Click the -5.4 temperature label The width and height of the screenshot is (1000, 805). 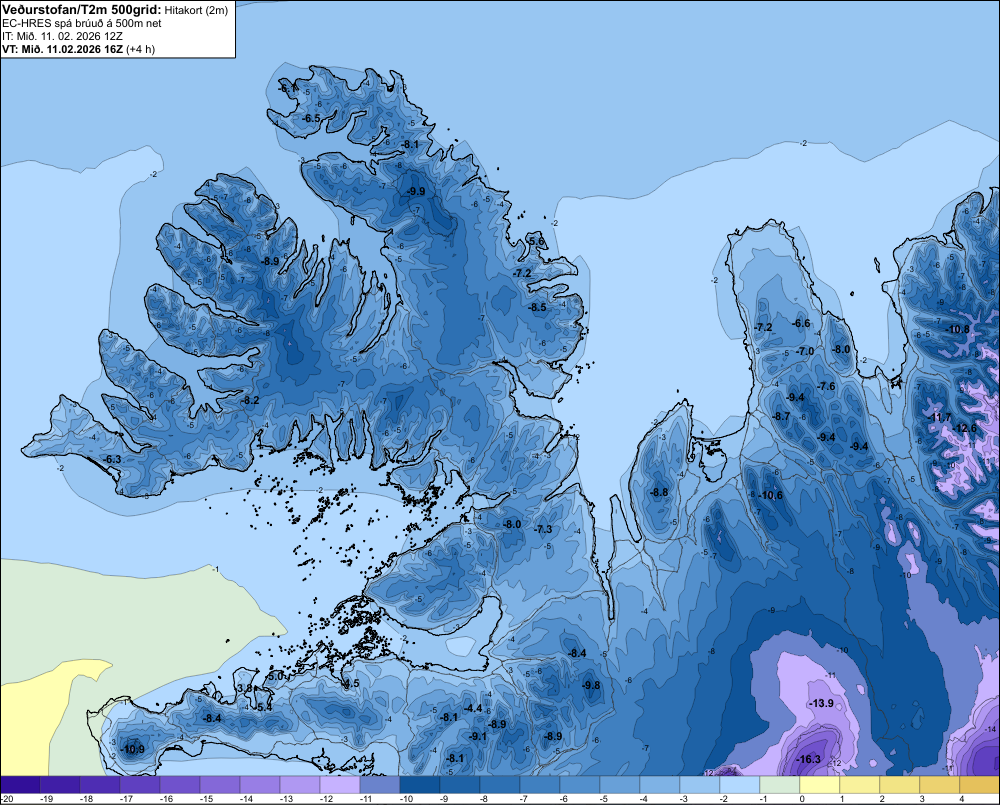pos(263,707)
